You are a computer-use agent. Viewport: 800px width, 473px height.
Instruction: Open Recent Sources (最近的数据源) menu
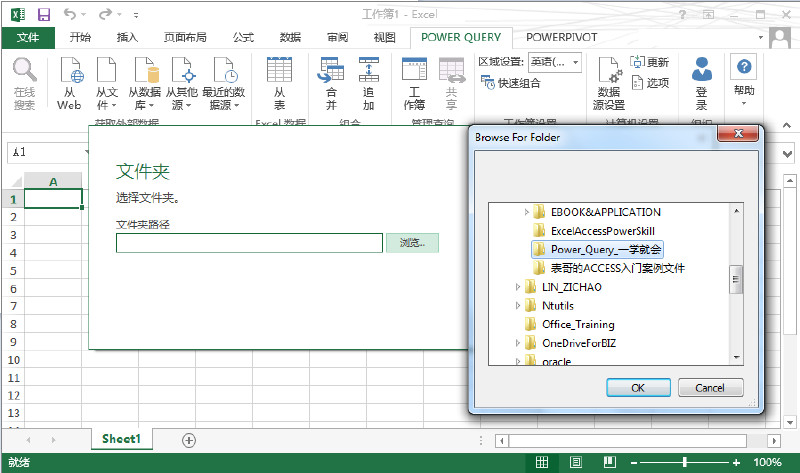coord(223,84)
